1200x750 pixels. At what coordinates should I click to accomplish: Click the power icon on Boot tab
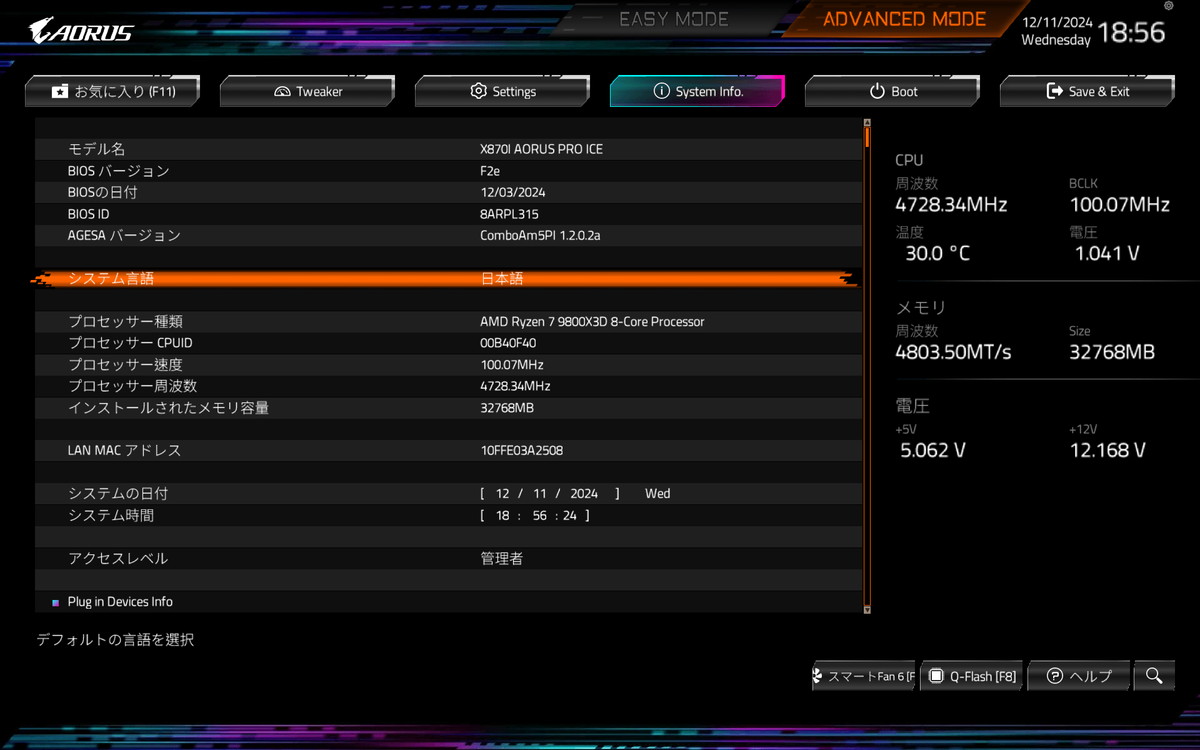(877, 91)
